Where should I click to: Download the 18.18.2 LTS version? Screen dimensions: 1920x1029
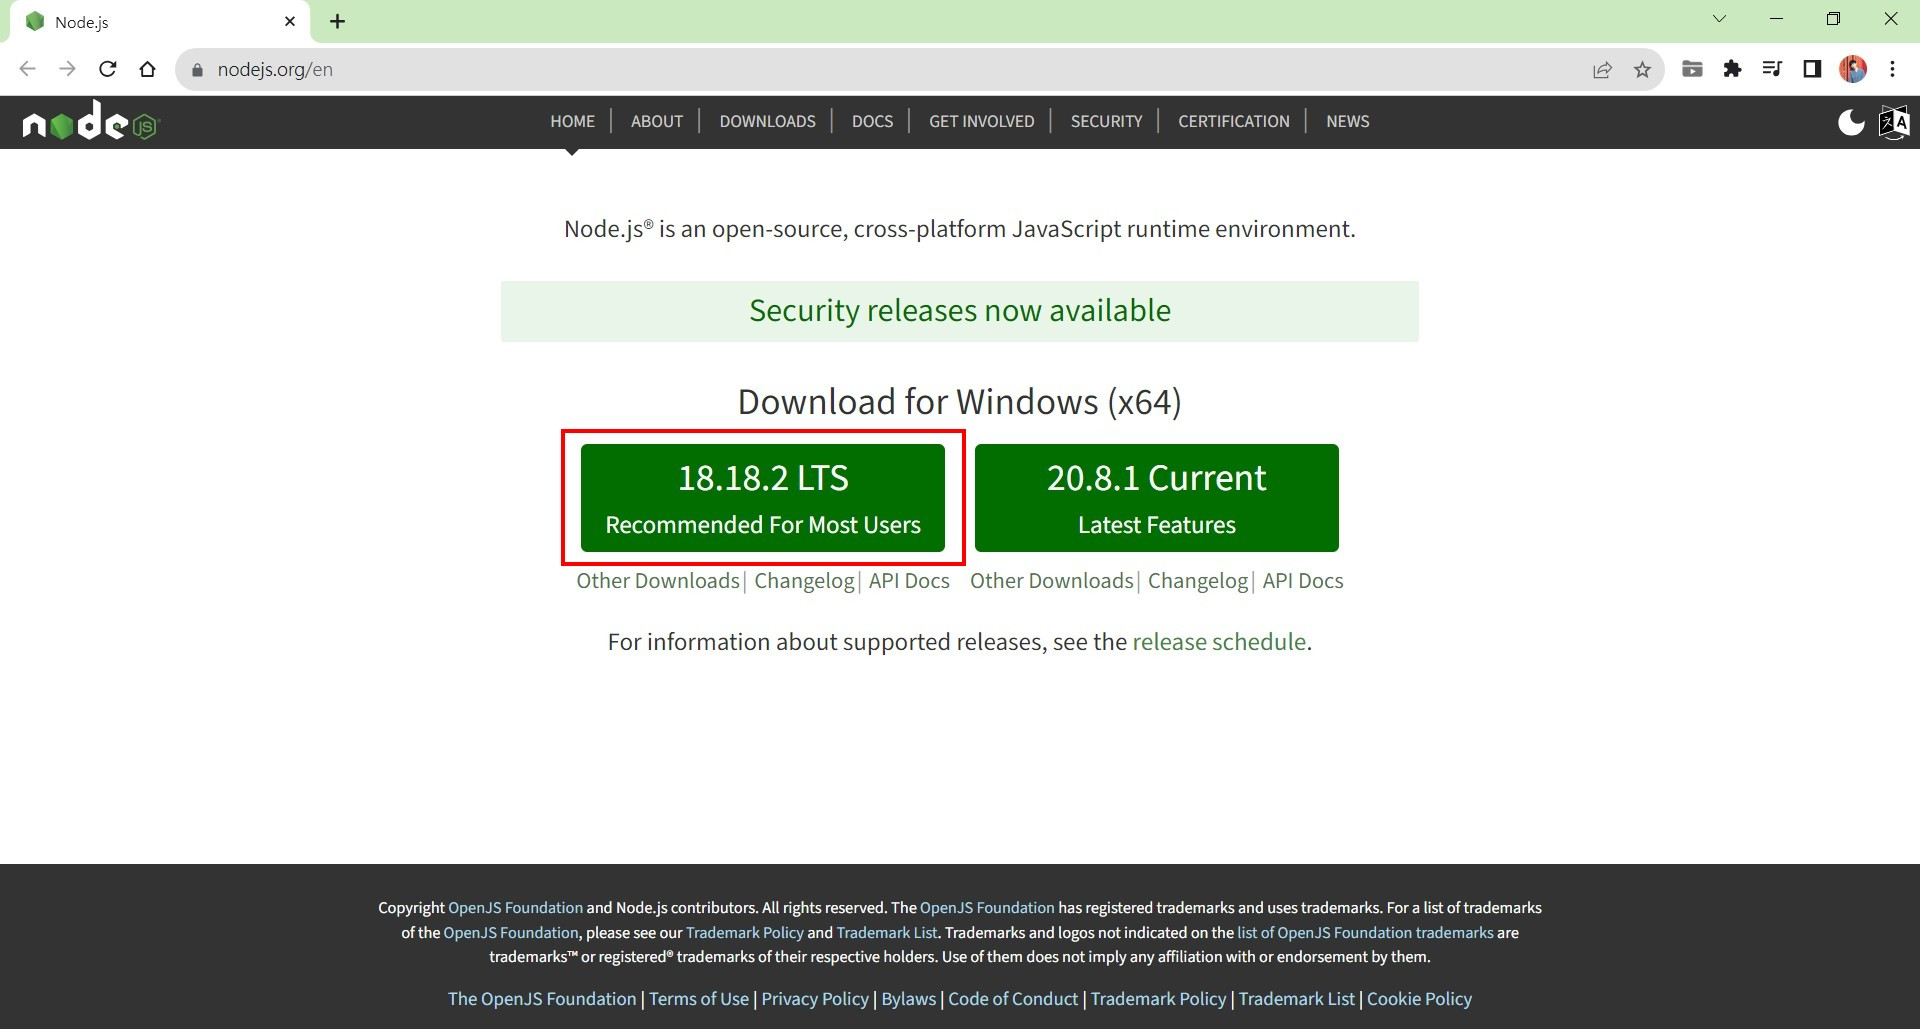pyautogui.click(x=763, y=497)
